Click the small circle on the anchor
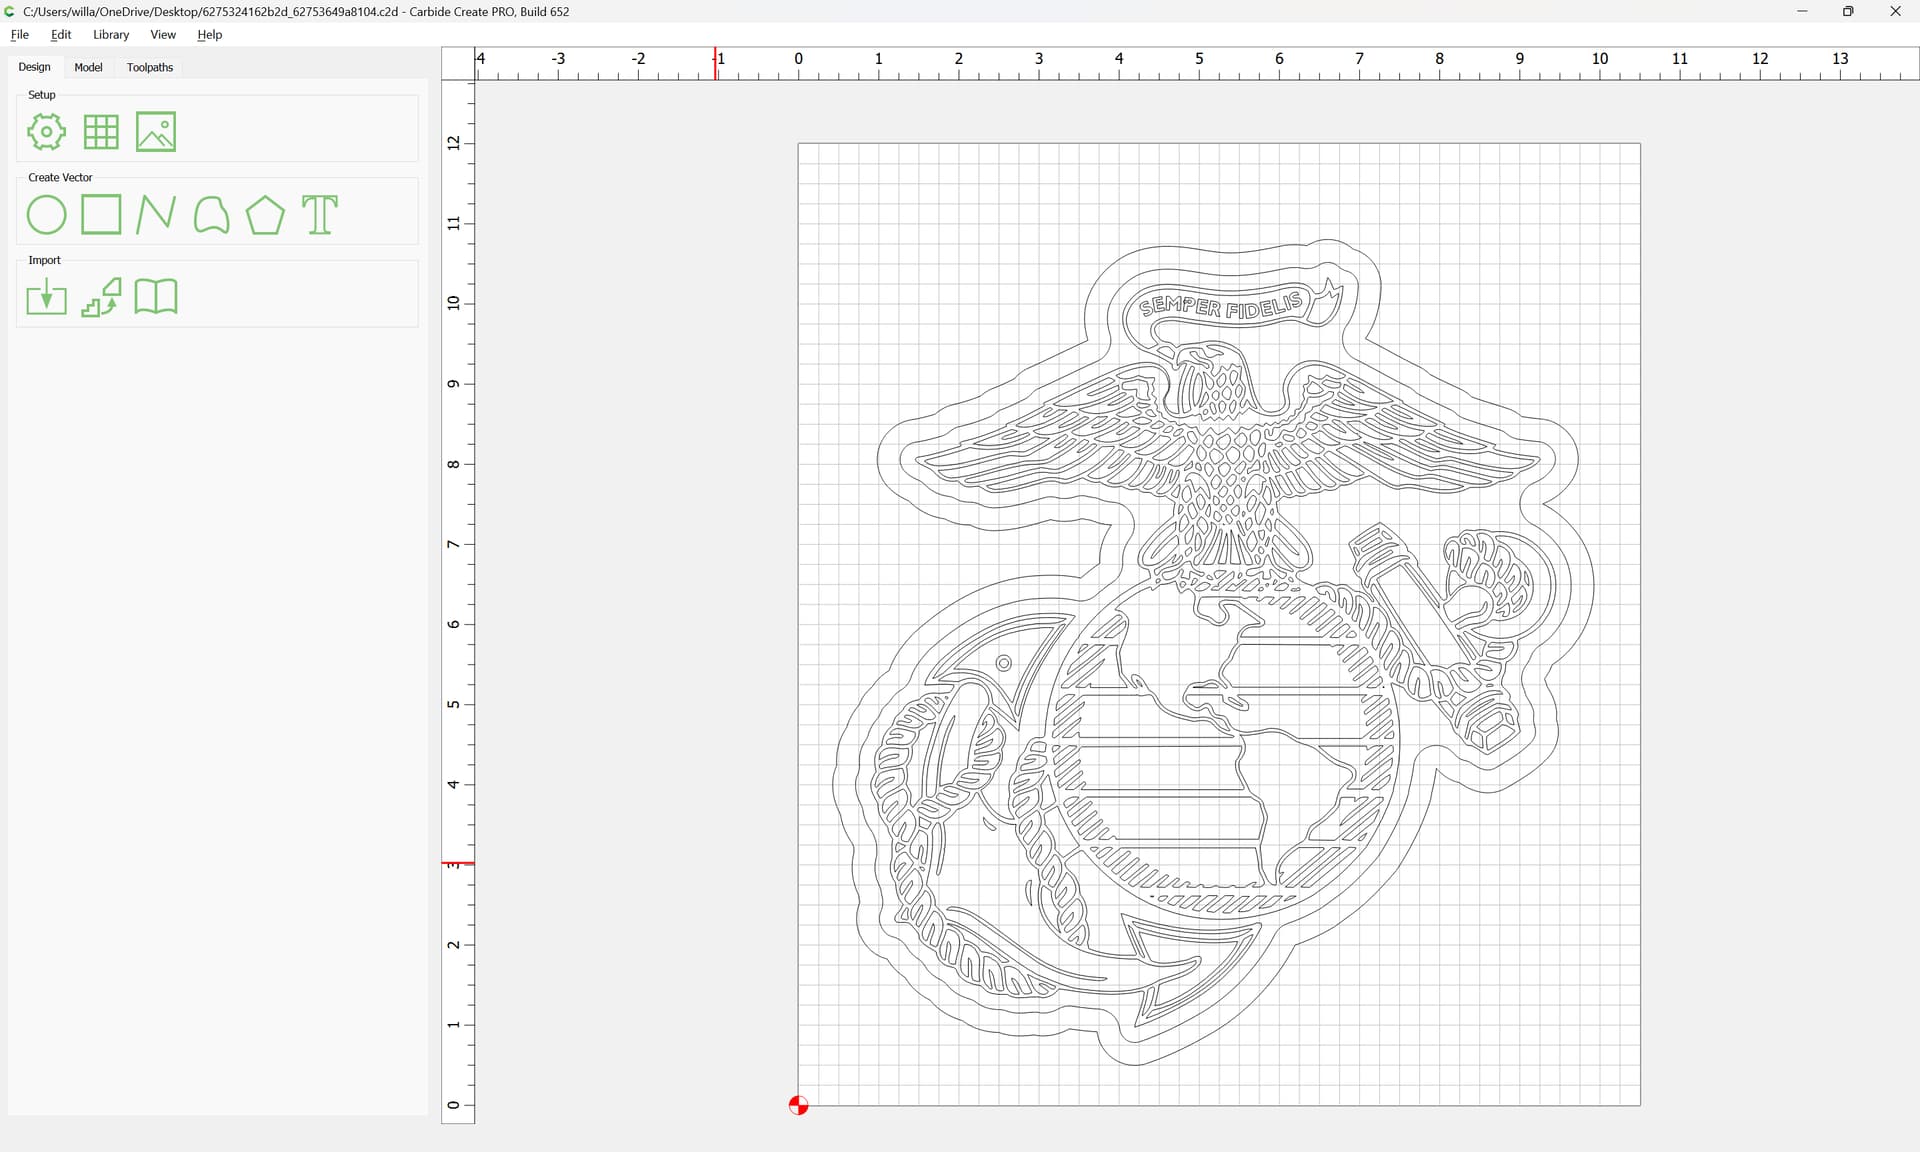The image size is (1920, 1152). pyautogui.click(x=1004, y=663)
